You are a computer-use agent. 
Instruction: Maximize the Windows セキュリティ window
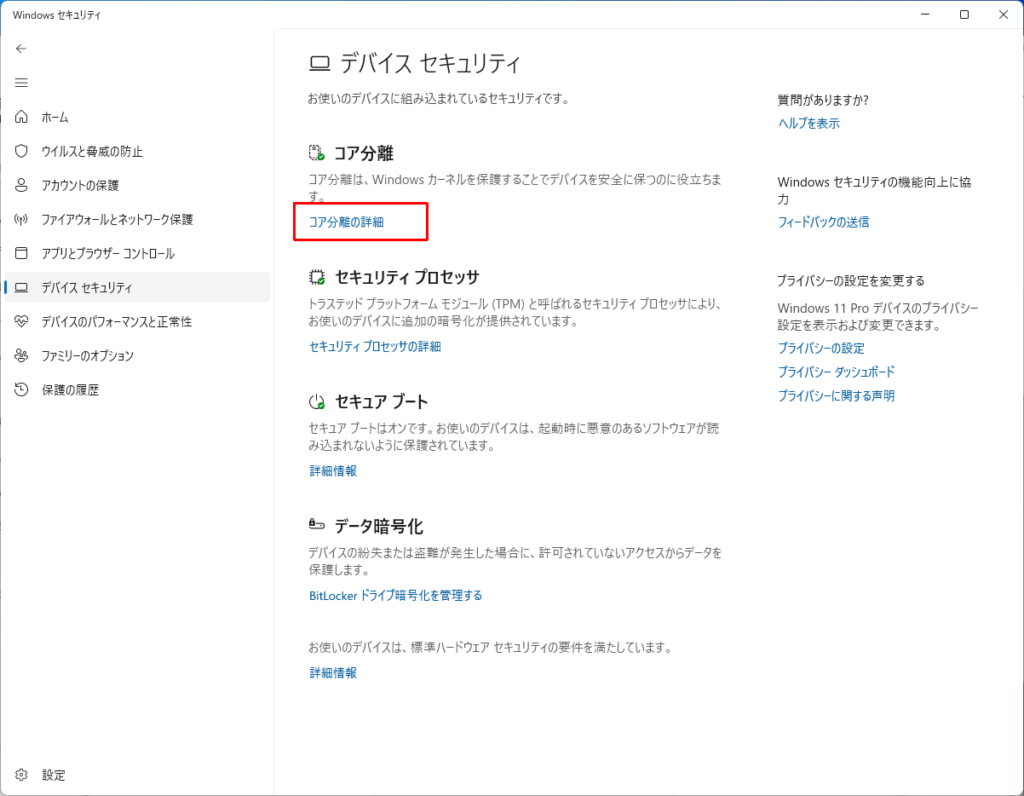coord(964,14)
